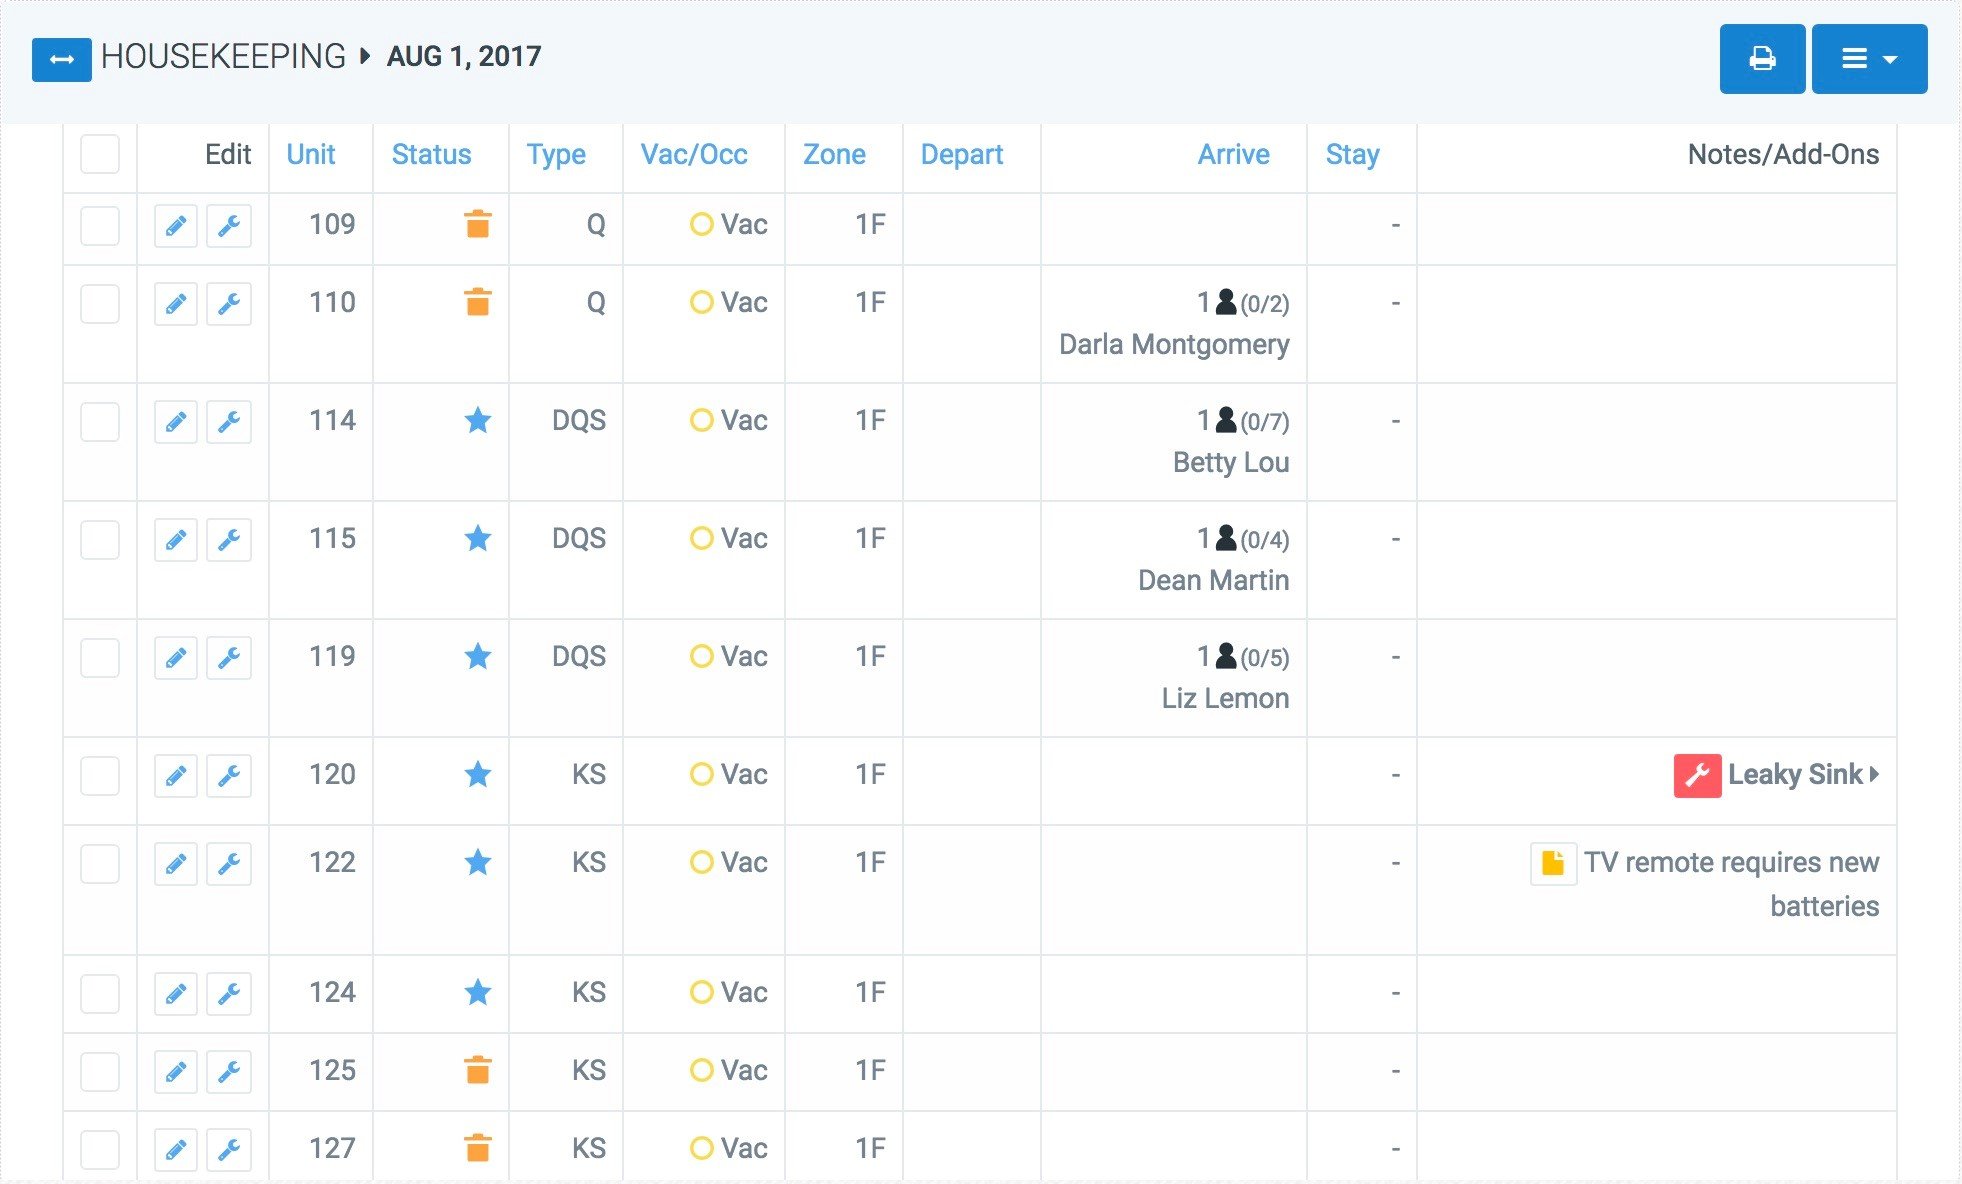Click the blue expand-width arrow button beside Housekeeping

[61, 59]
